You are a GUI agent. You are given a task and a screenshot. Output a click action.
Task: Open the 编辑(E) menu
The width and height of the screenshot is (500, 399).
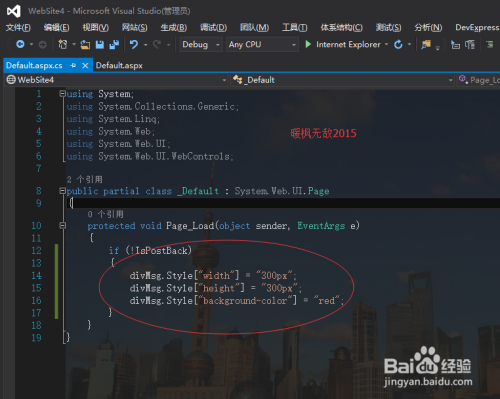(56, 28)
